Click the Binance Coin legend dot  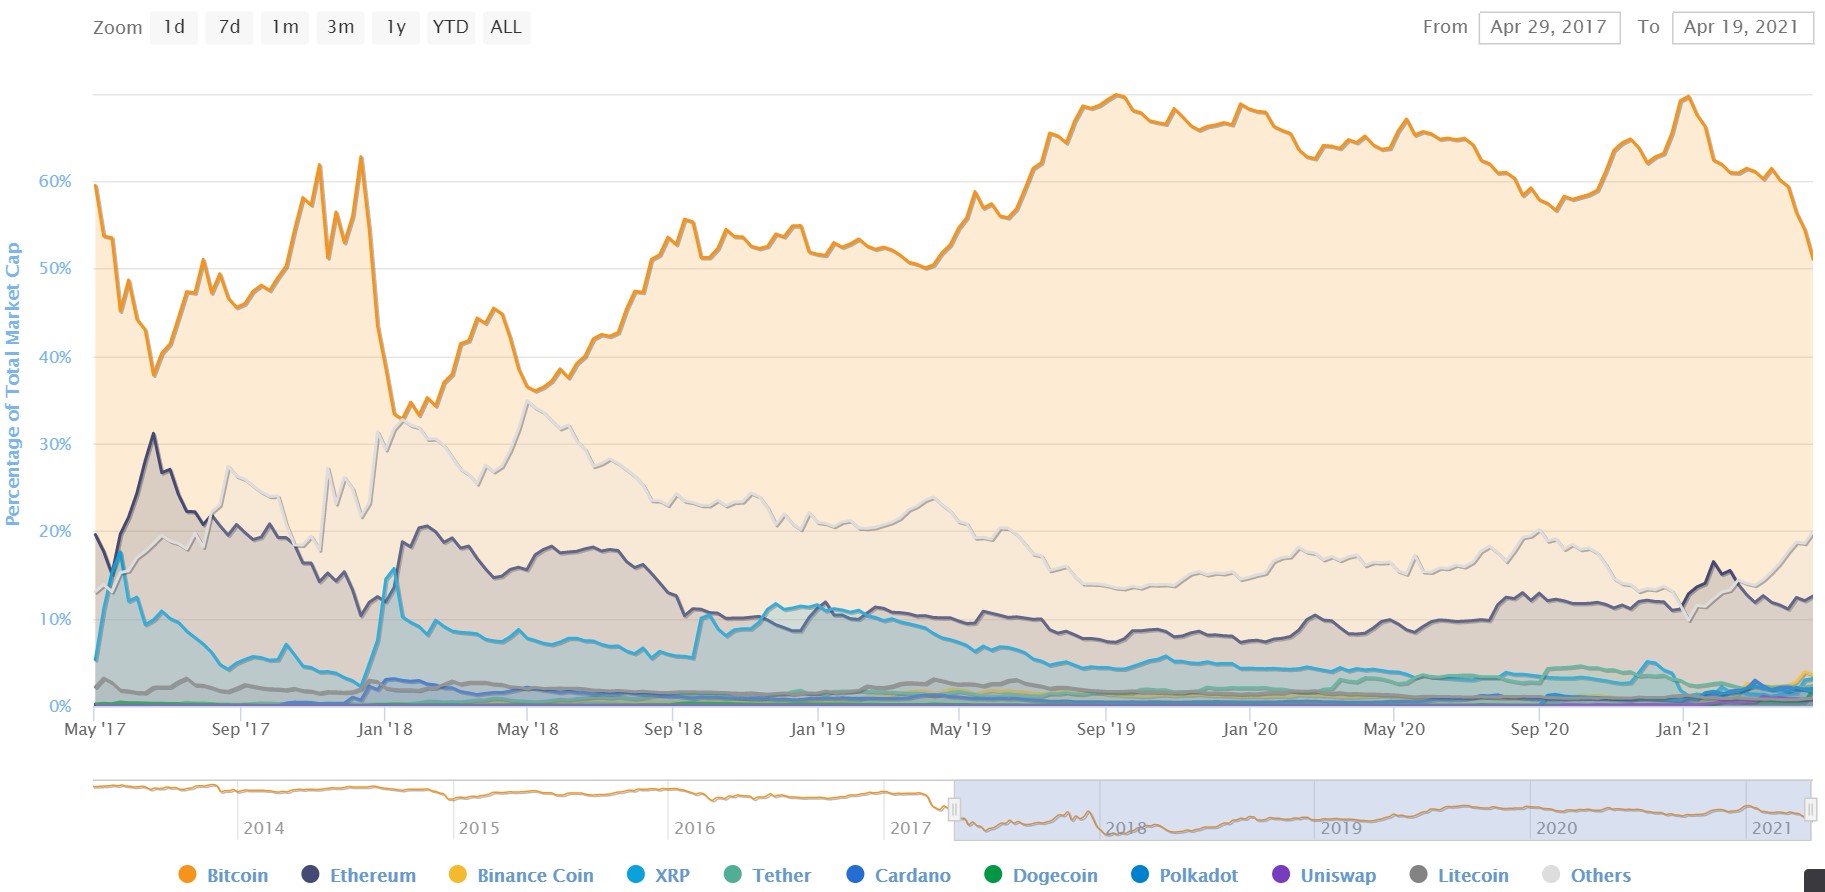[457, 875]
